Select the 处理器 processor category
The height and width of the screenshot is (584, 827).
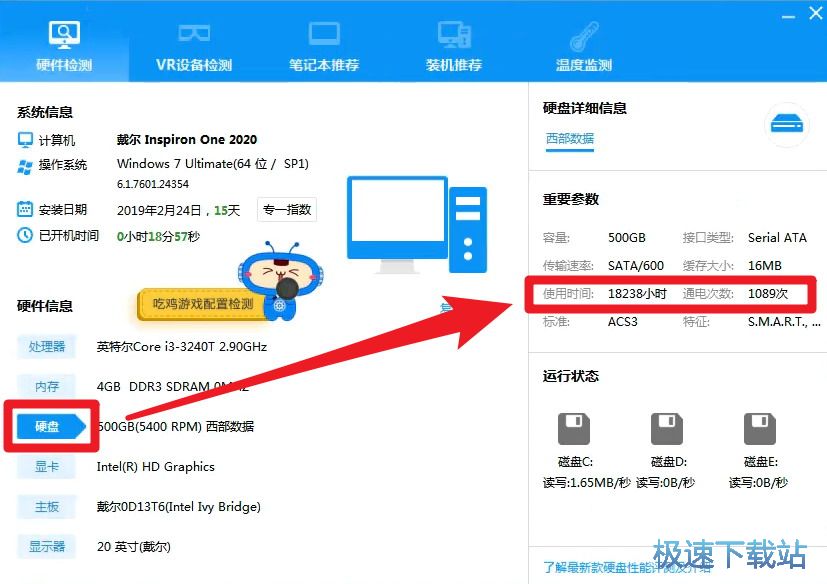(x=46, y=347)
